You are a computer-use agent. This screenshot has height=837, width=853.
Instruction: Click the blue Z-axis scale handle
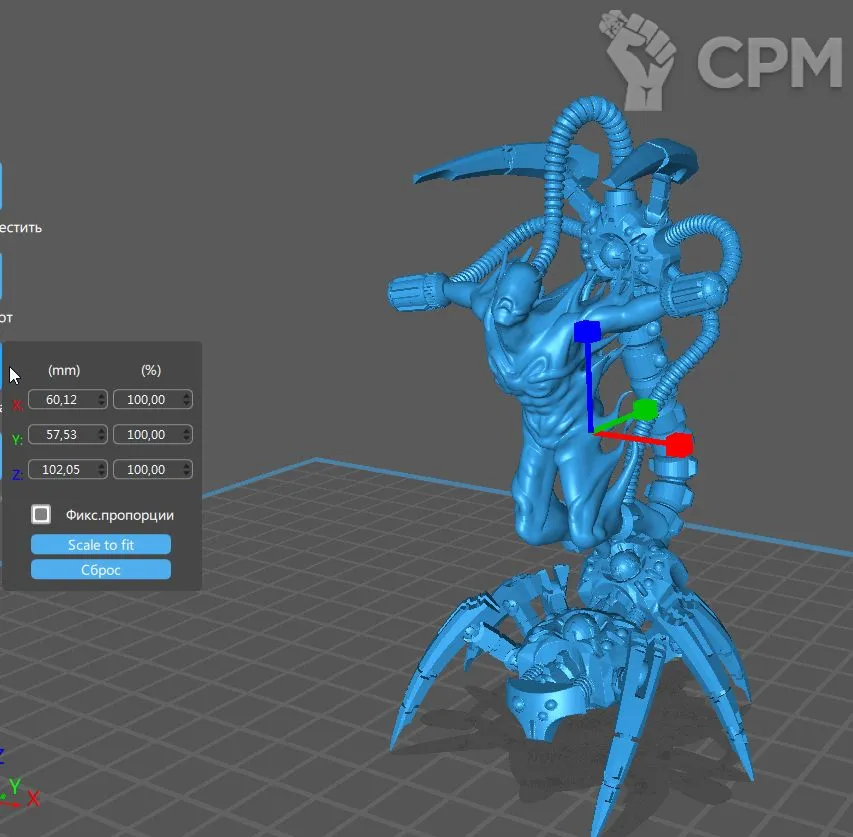586,332
